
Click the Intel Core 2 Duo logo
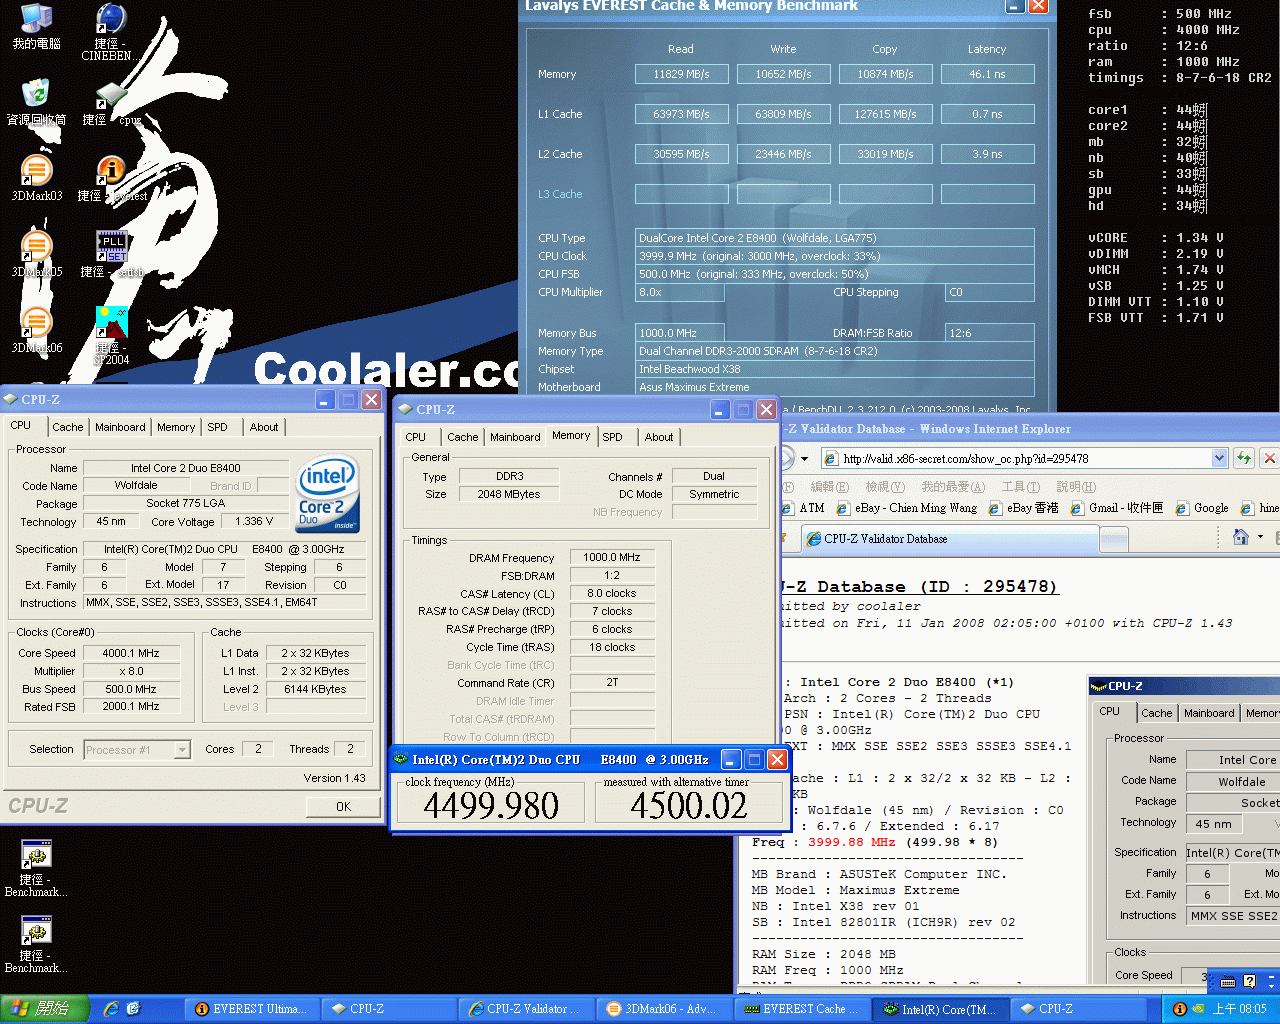tap(327, 495)
